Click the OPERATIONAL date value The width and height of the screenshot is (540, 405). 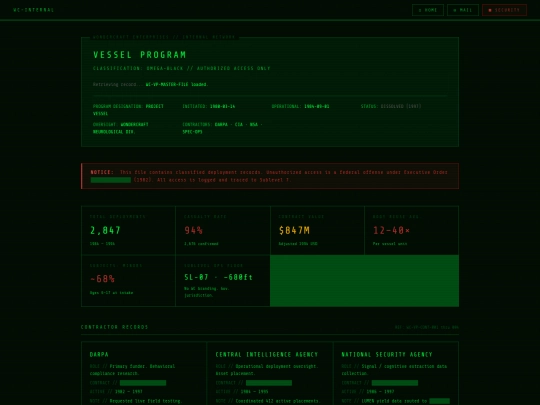point(316,106)
